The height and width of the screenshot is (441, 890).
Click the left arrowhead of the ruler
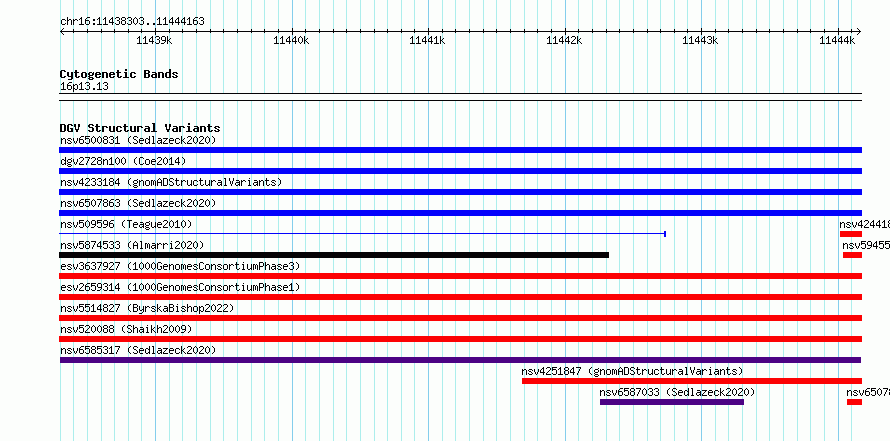[x=62, y=31]
